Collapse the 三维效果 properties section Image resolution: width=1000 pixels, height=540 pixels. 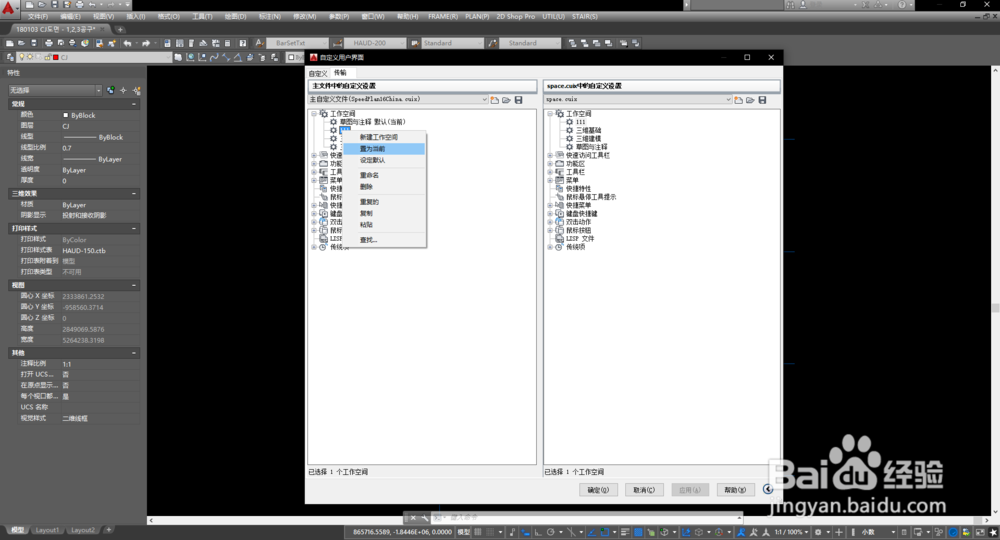134,193
